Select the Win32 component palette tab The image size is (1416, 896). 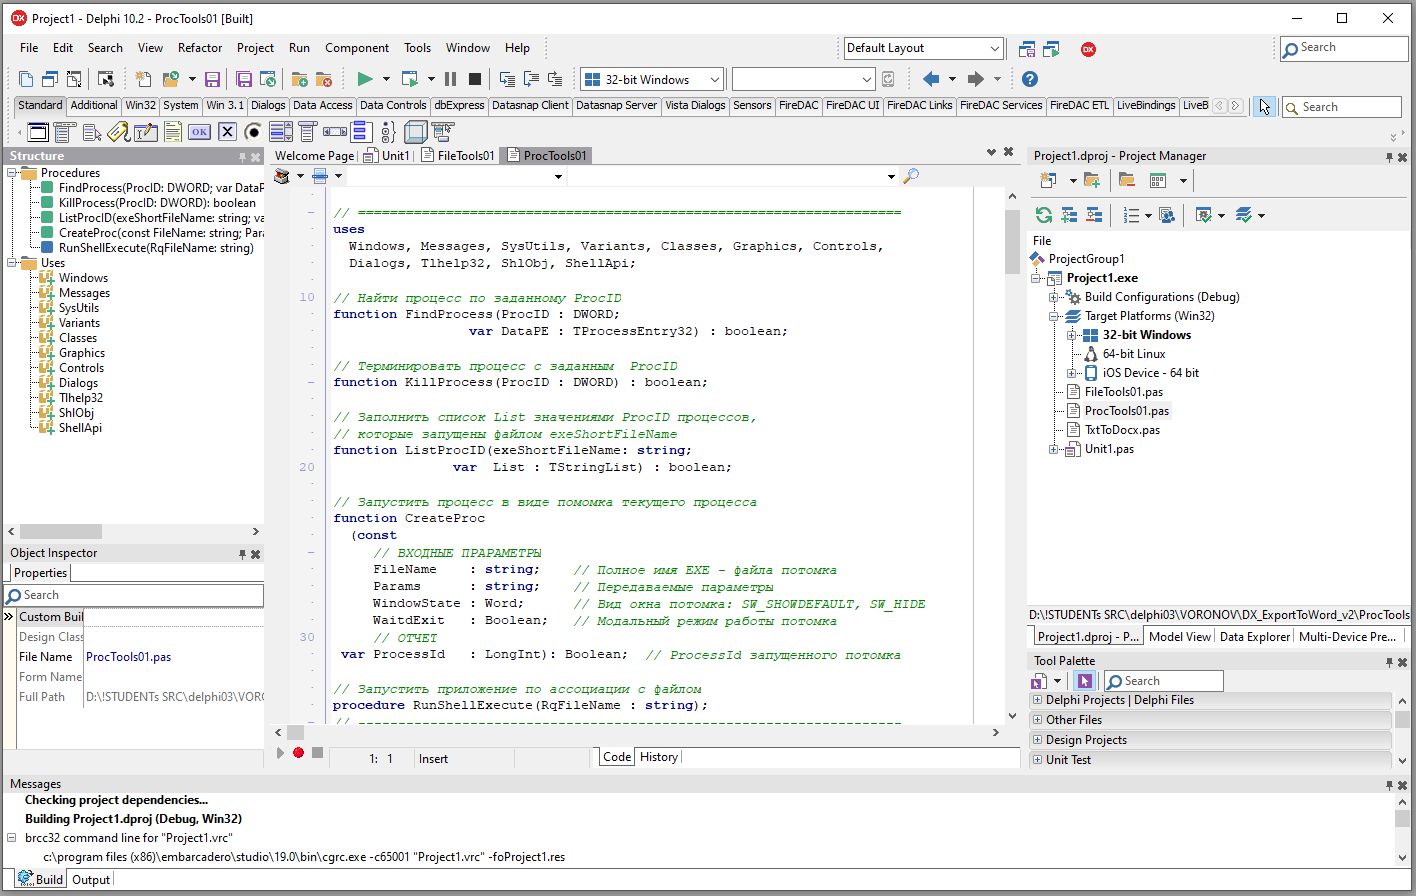140,105
